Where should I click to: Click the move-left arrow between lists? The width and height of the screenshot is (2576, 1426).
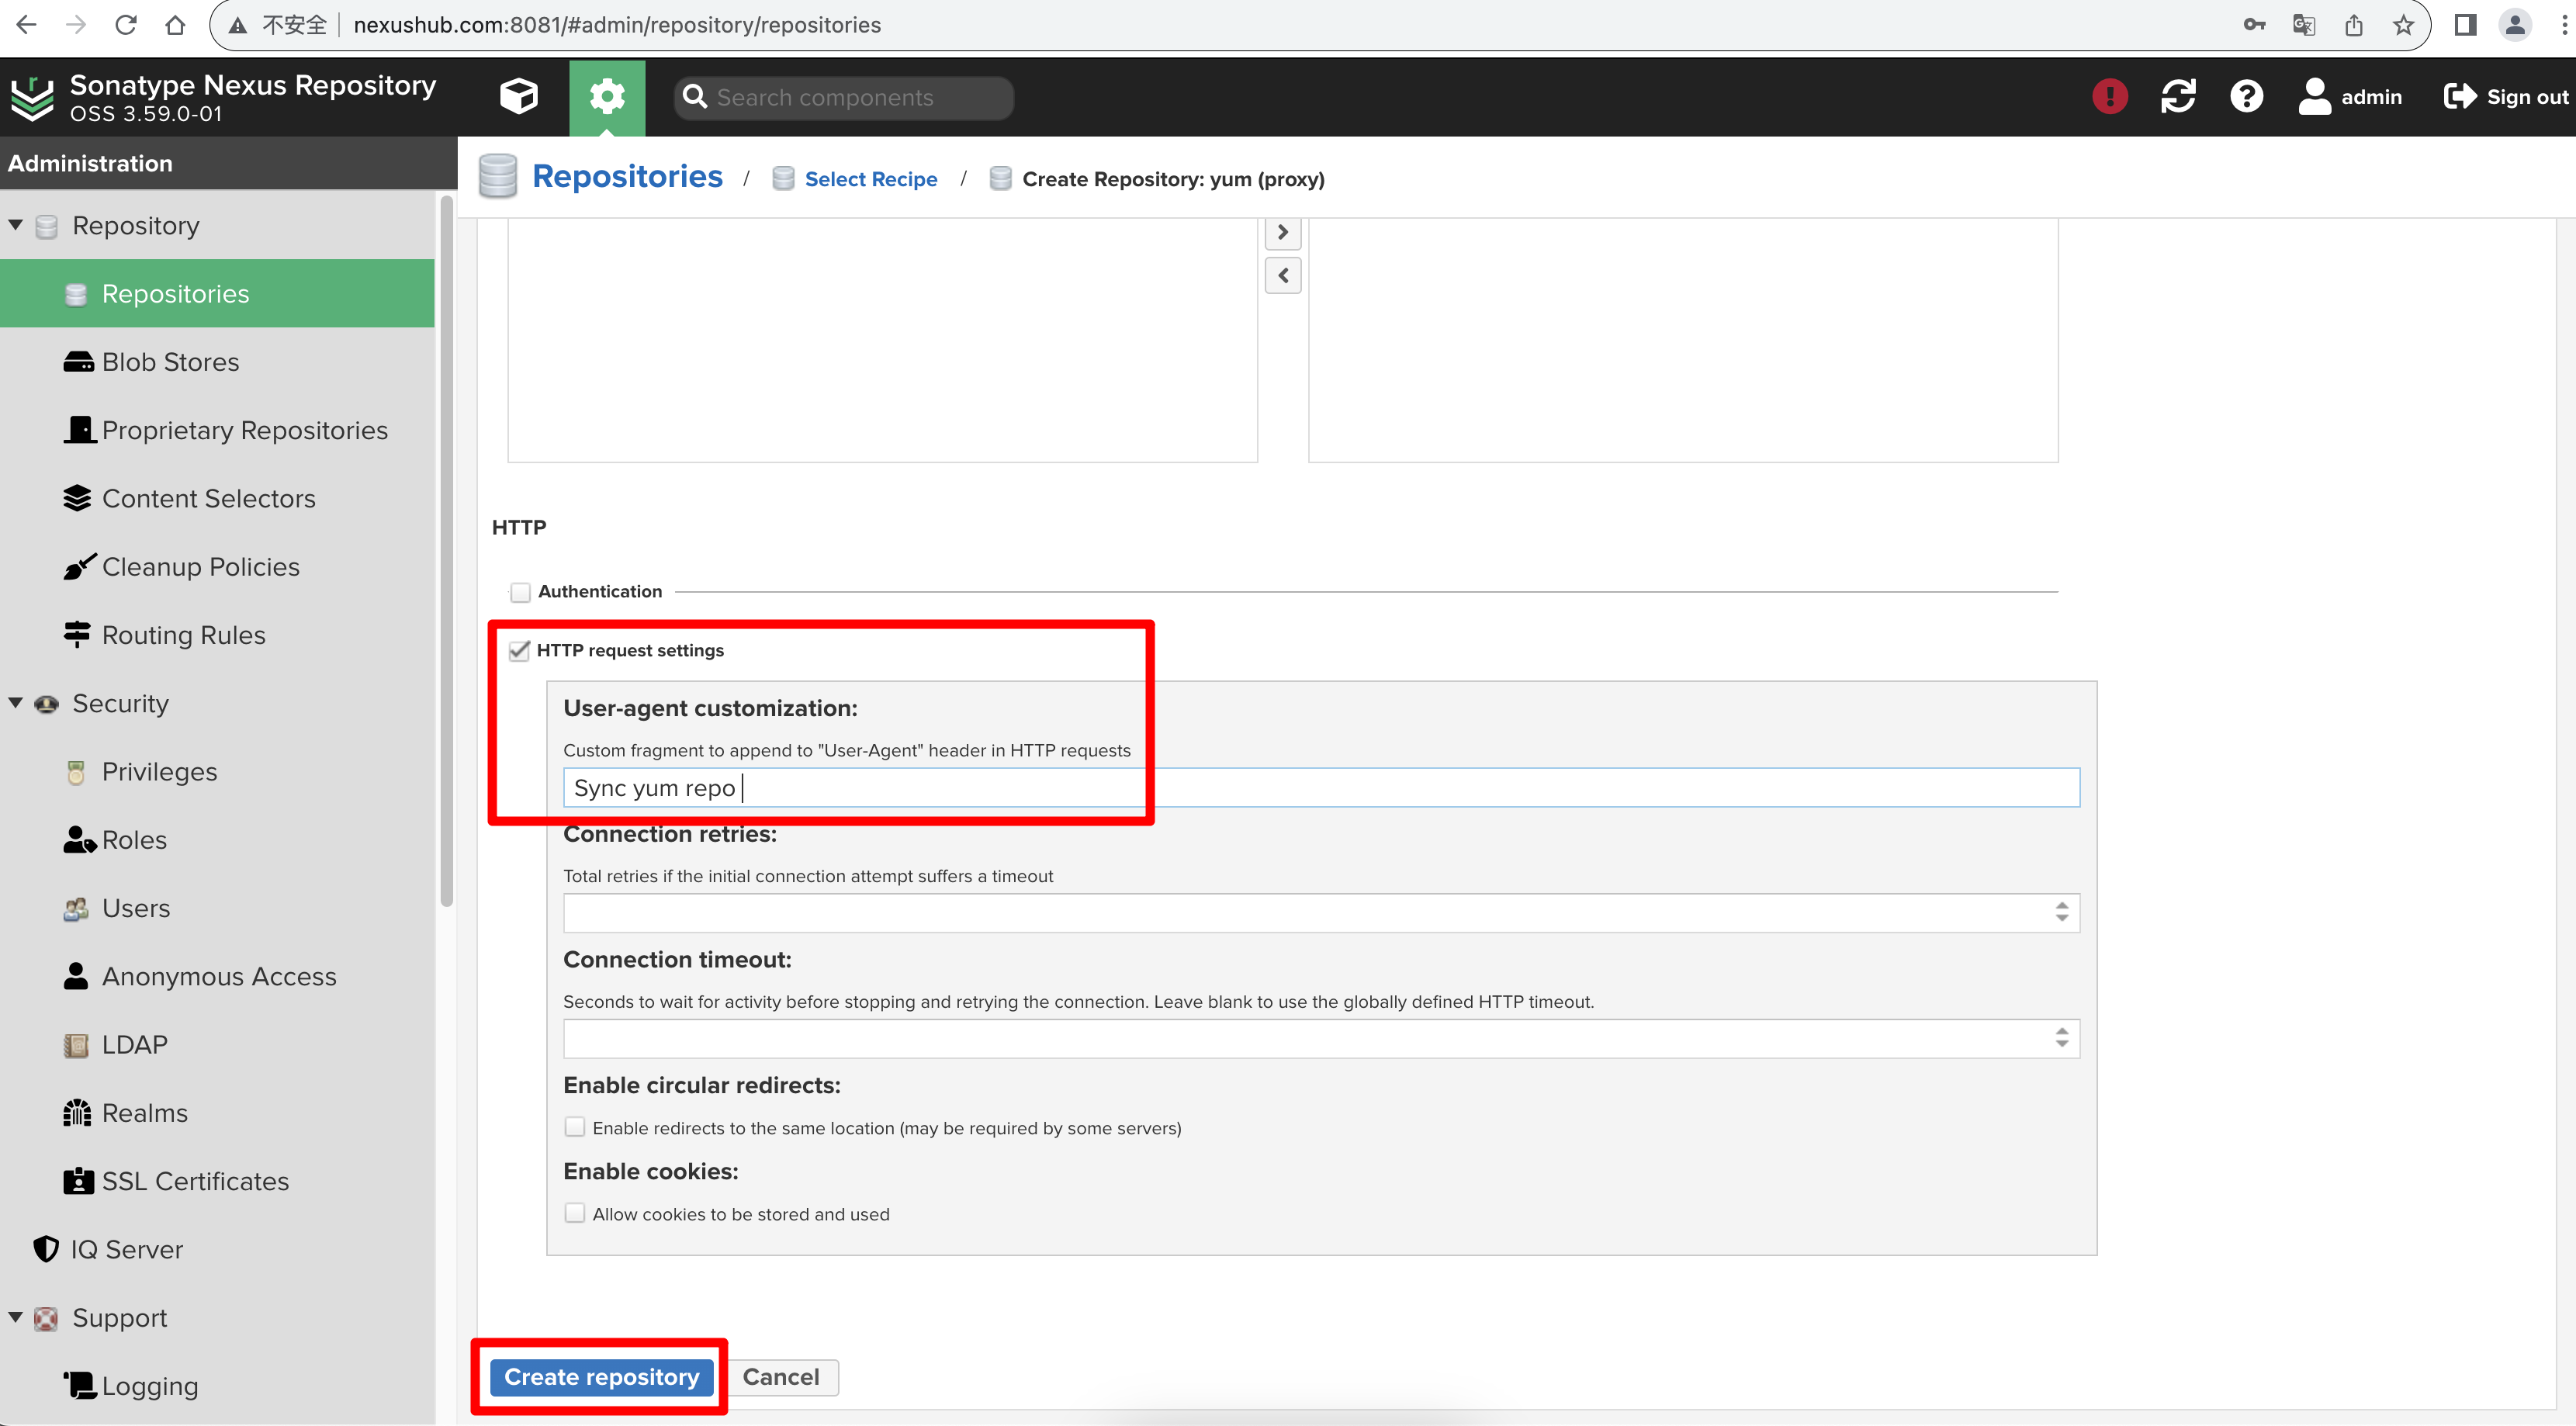[x=1283, y=275]
